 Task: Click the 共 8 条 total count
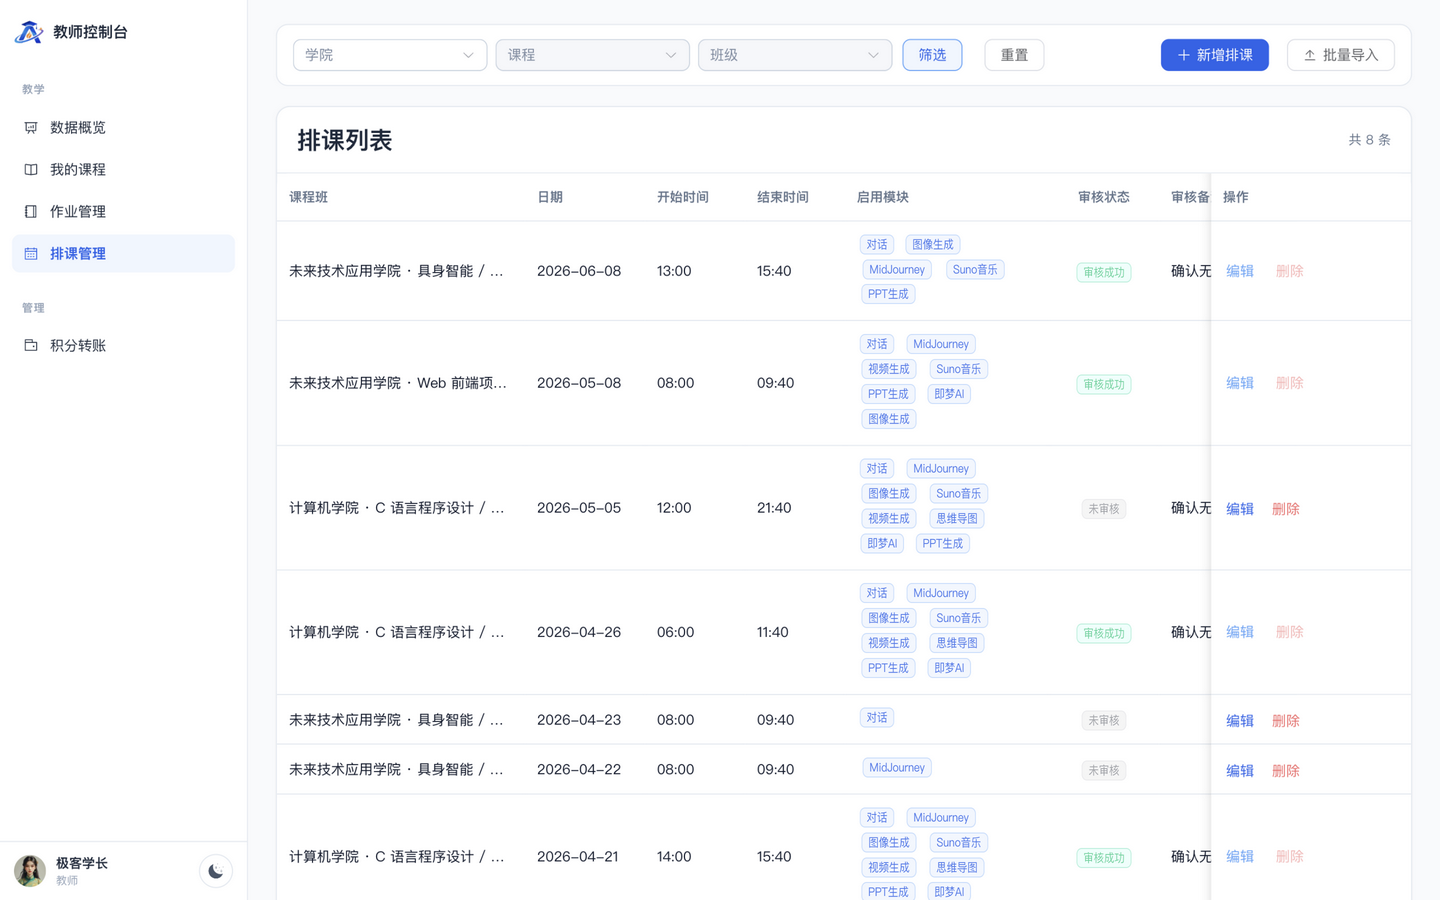[1369, 140]
